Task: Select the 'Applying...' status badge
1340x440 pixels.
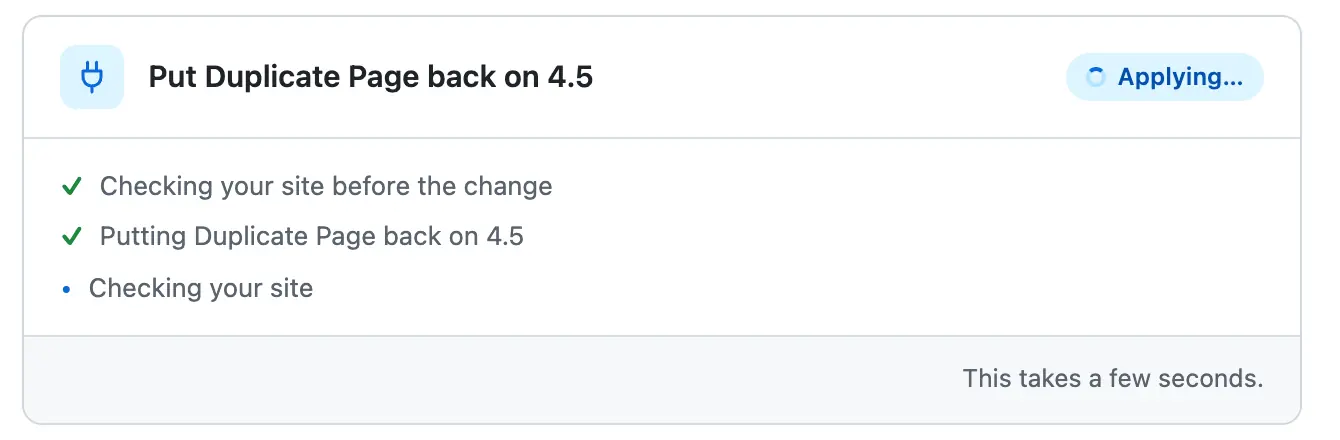Action: coord(1165,77)
